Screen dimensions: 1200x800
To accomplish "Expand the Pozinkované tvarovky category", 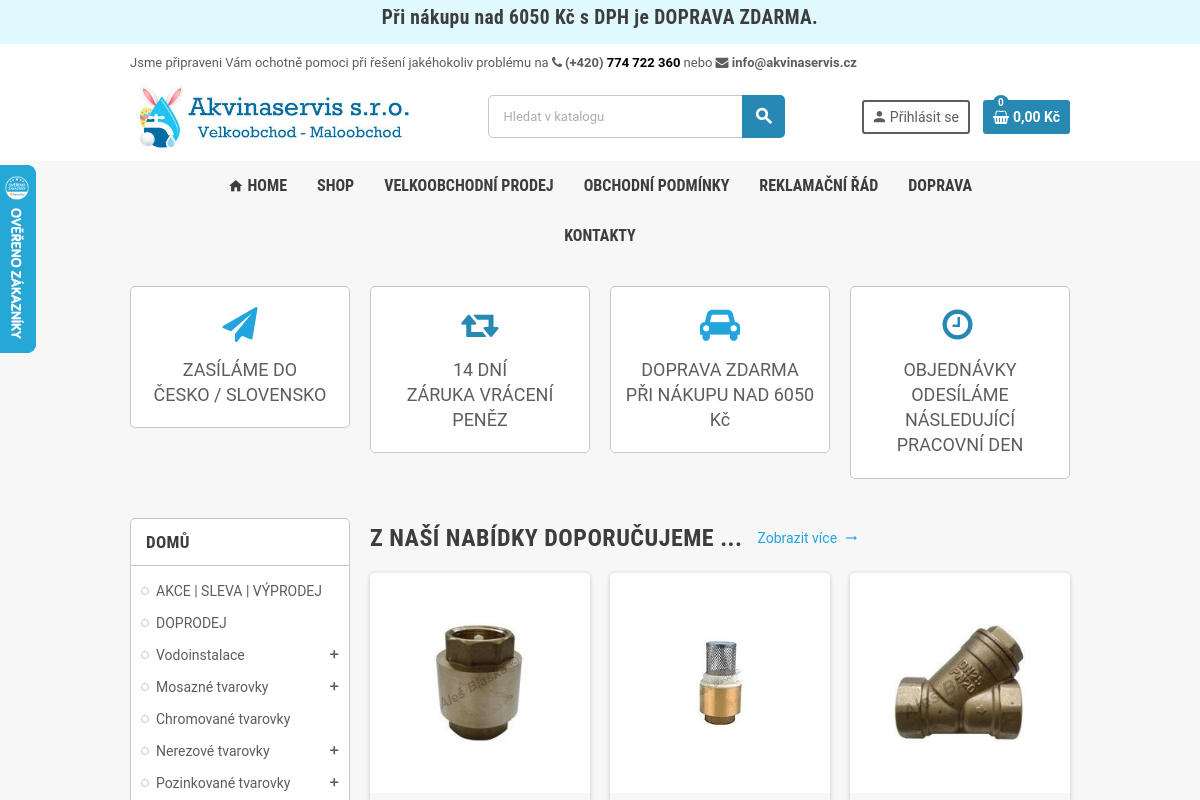I will [334, 783].
